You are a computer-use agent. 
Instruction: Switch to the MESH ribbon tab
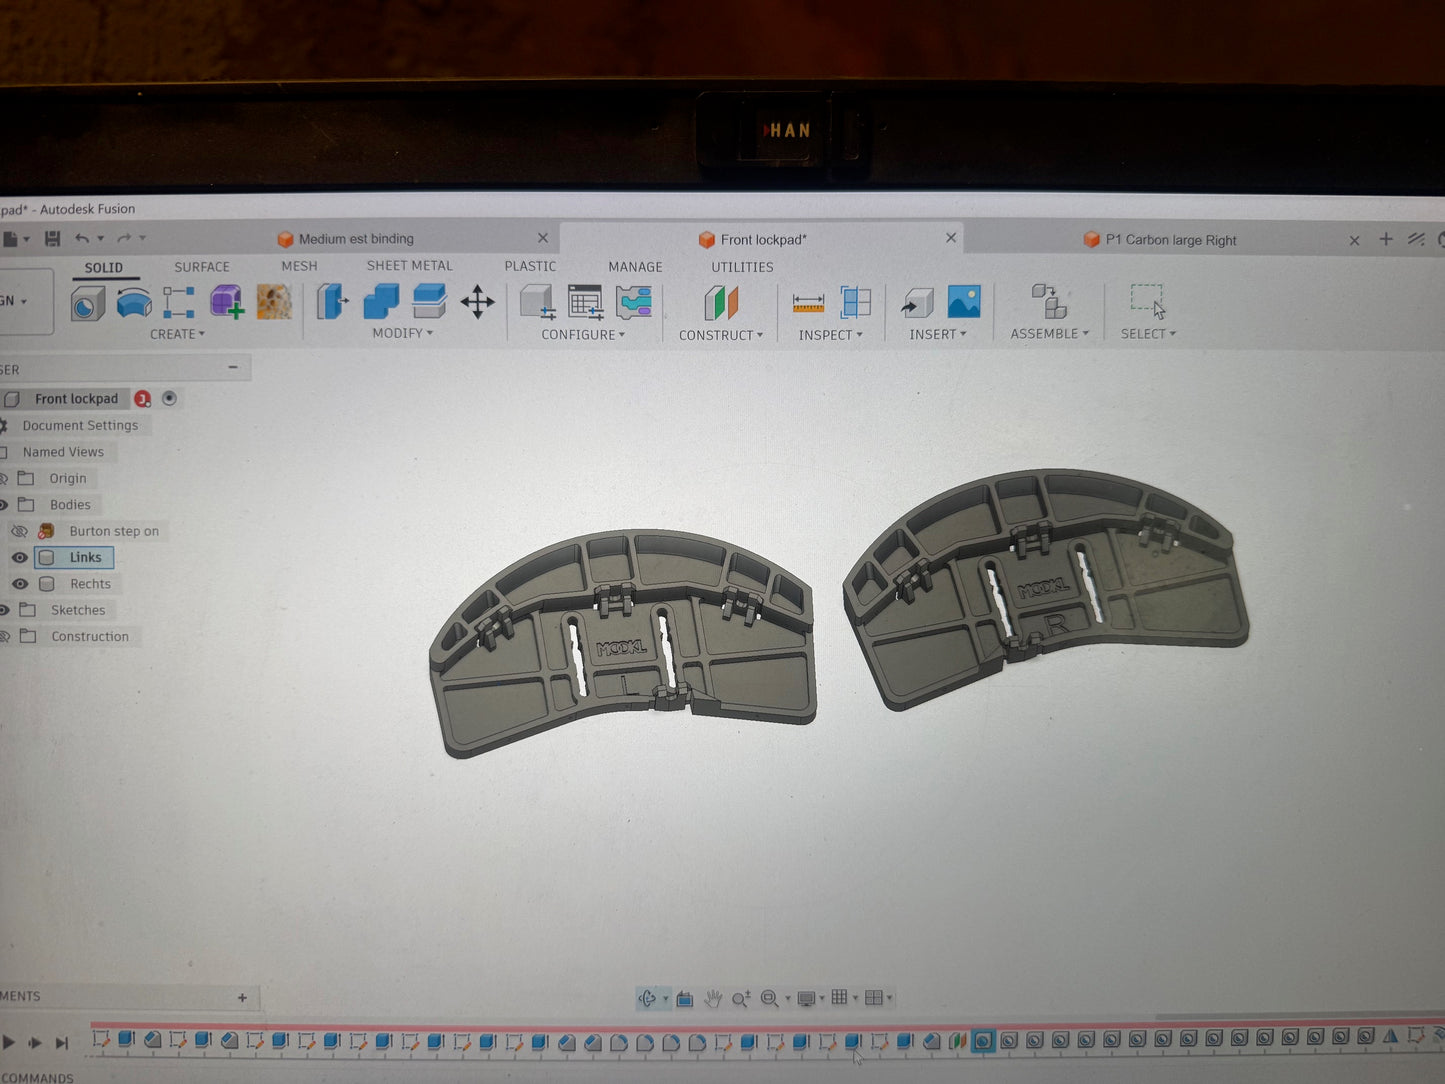[299, 266]
